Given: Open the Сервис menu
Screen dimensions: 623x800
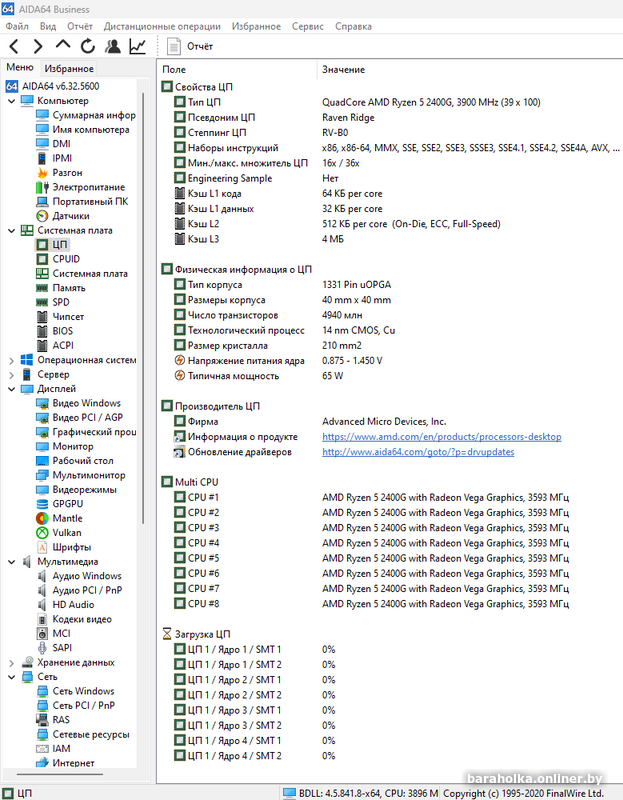Looking at the screenshot, I should 308,26.
